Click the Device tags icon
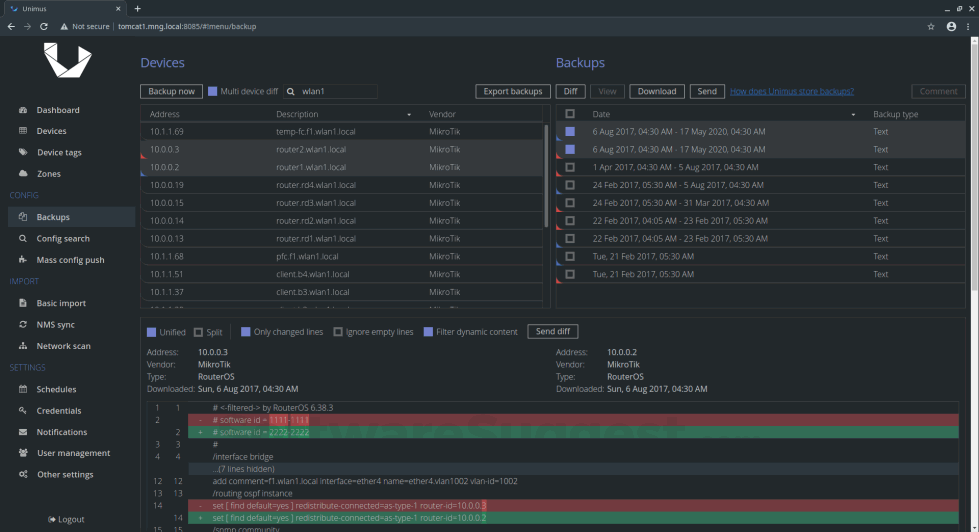The width and height of the screenshot is (979, 532). coord(23,152)
